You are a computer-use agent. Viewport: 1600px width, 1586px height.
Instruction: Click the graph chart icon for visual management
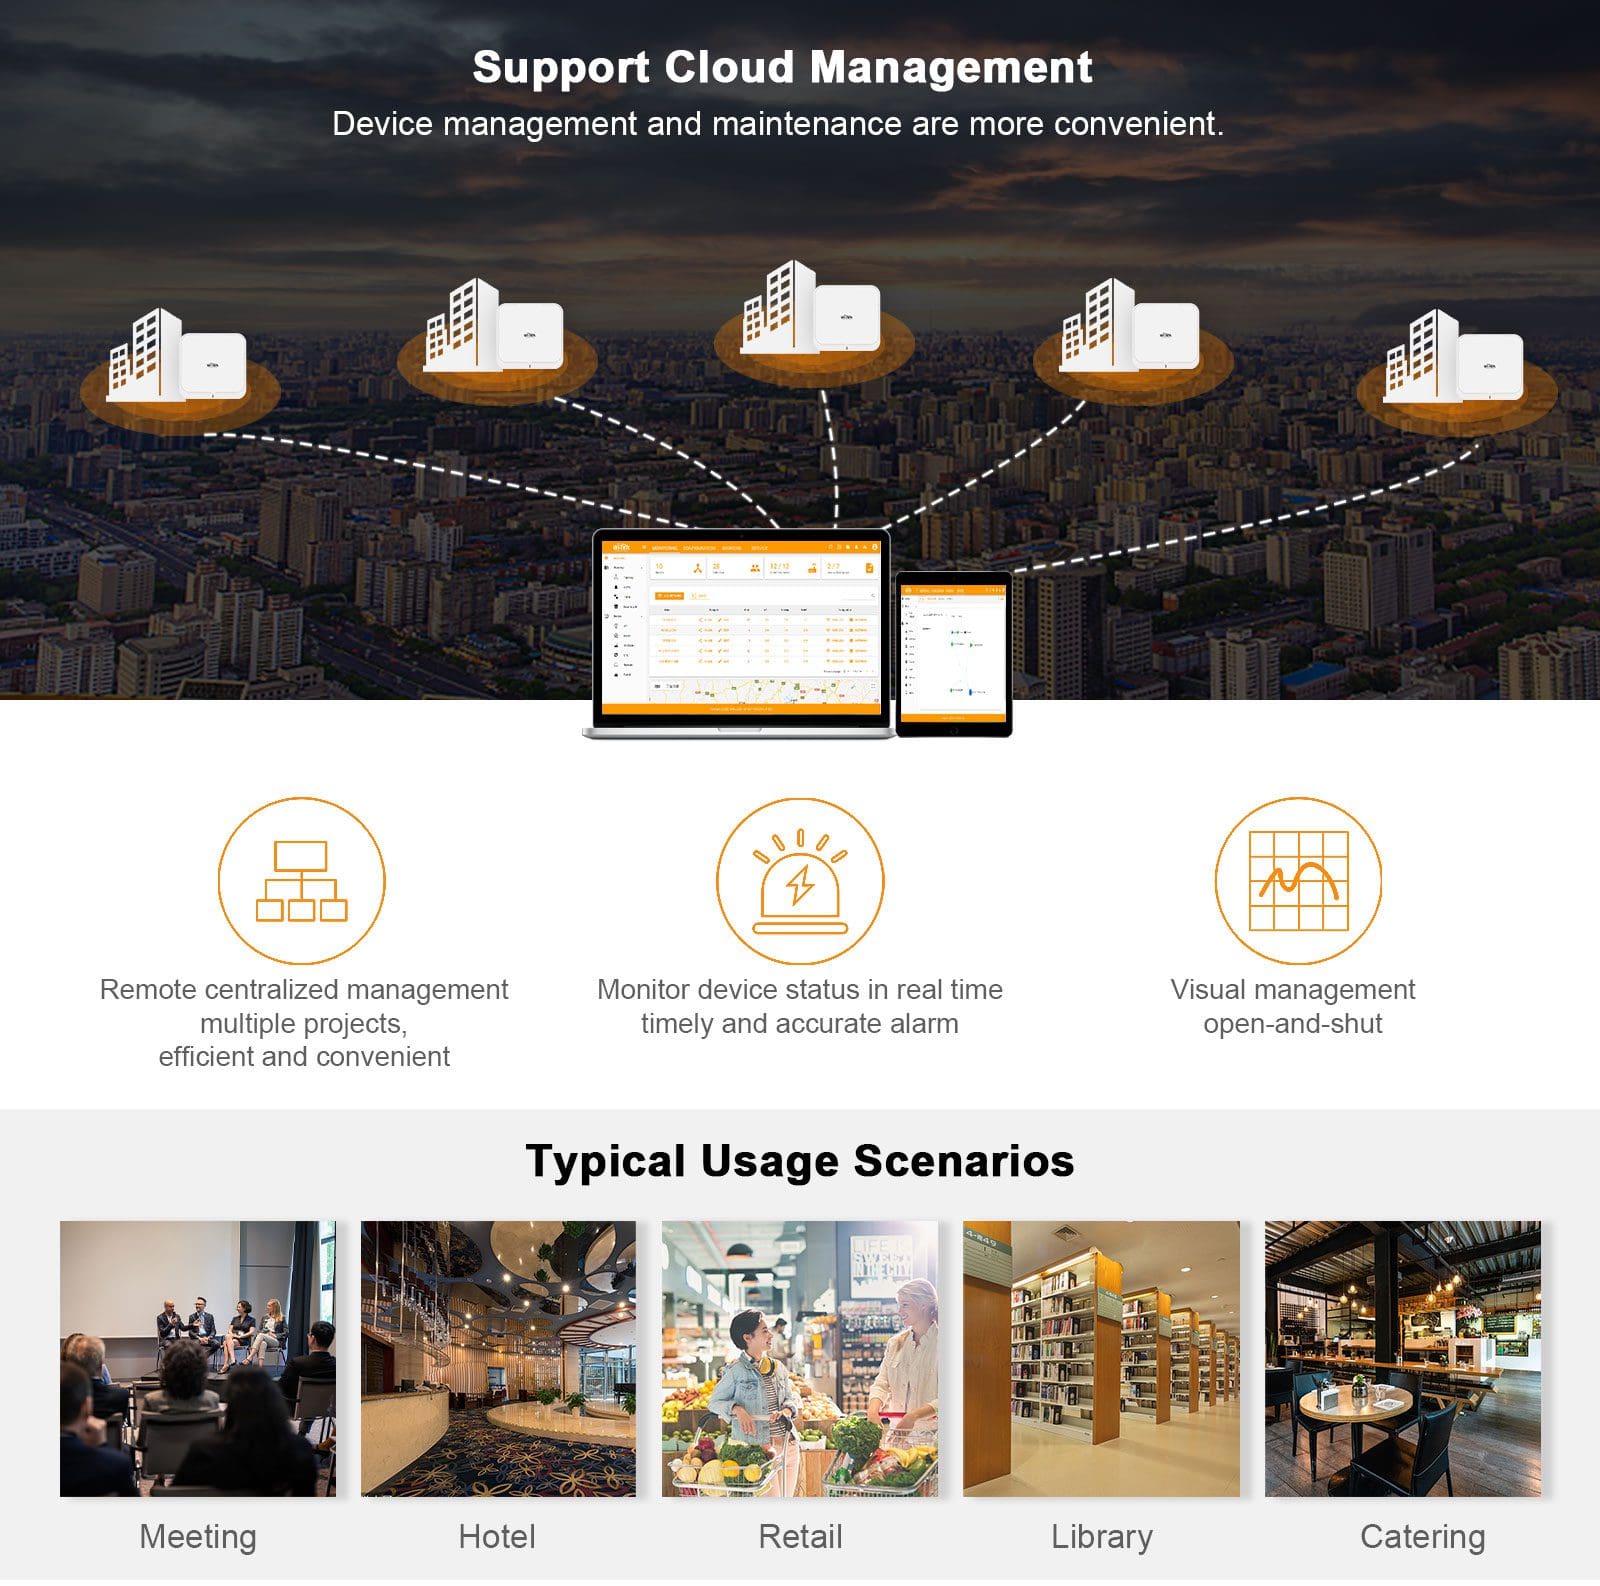coord(1298,881)
